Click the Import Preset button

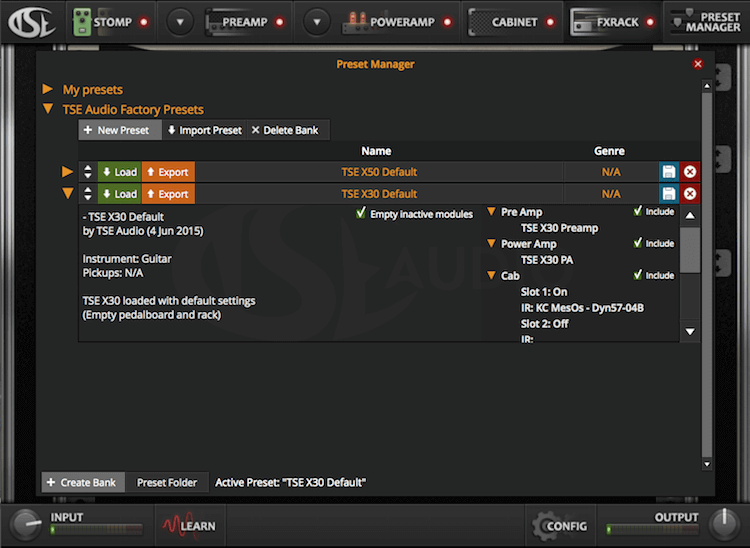(205, 130)
